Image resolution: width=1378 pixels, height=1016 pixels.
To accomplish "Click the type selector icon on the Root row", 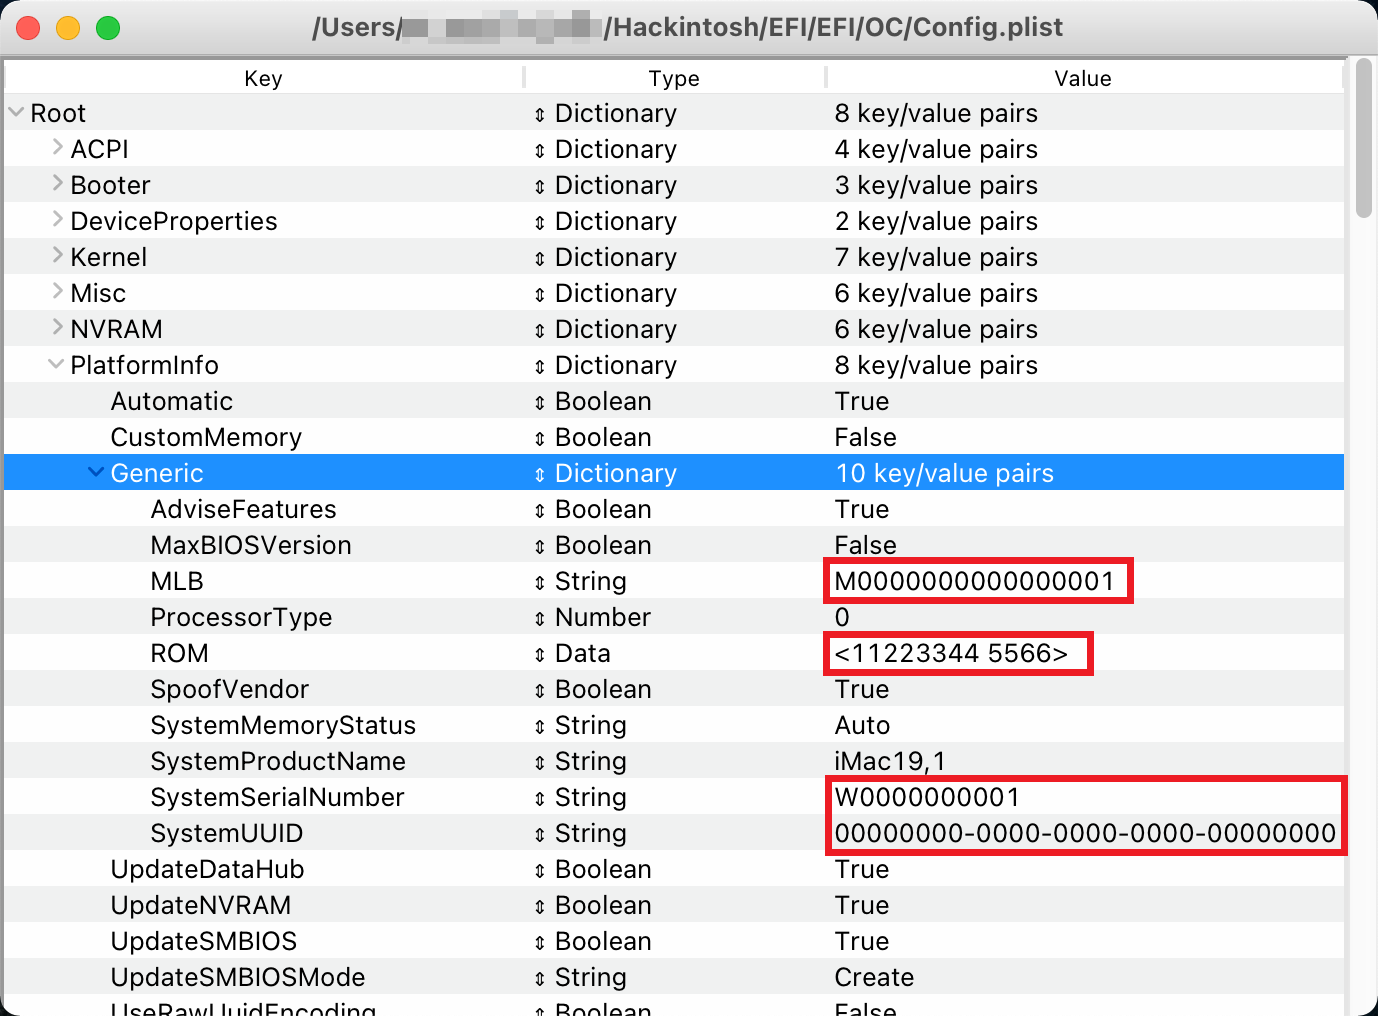I will pos(540,113).
